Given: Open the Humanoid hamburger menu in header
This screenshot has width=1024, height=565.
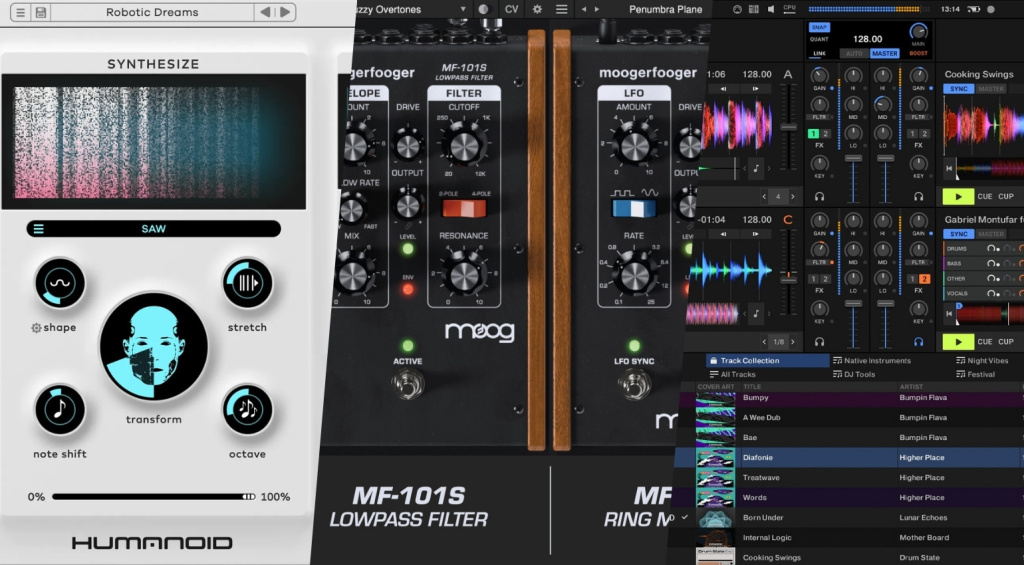Looking at the screenshot, I should [x=20, y=12].
